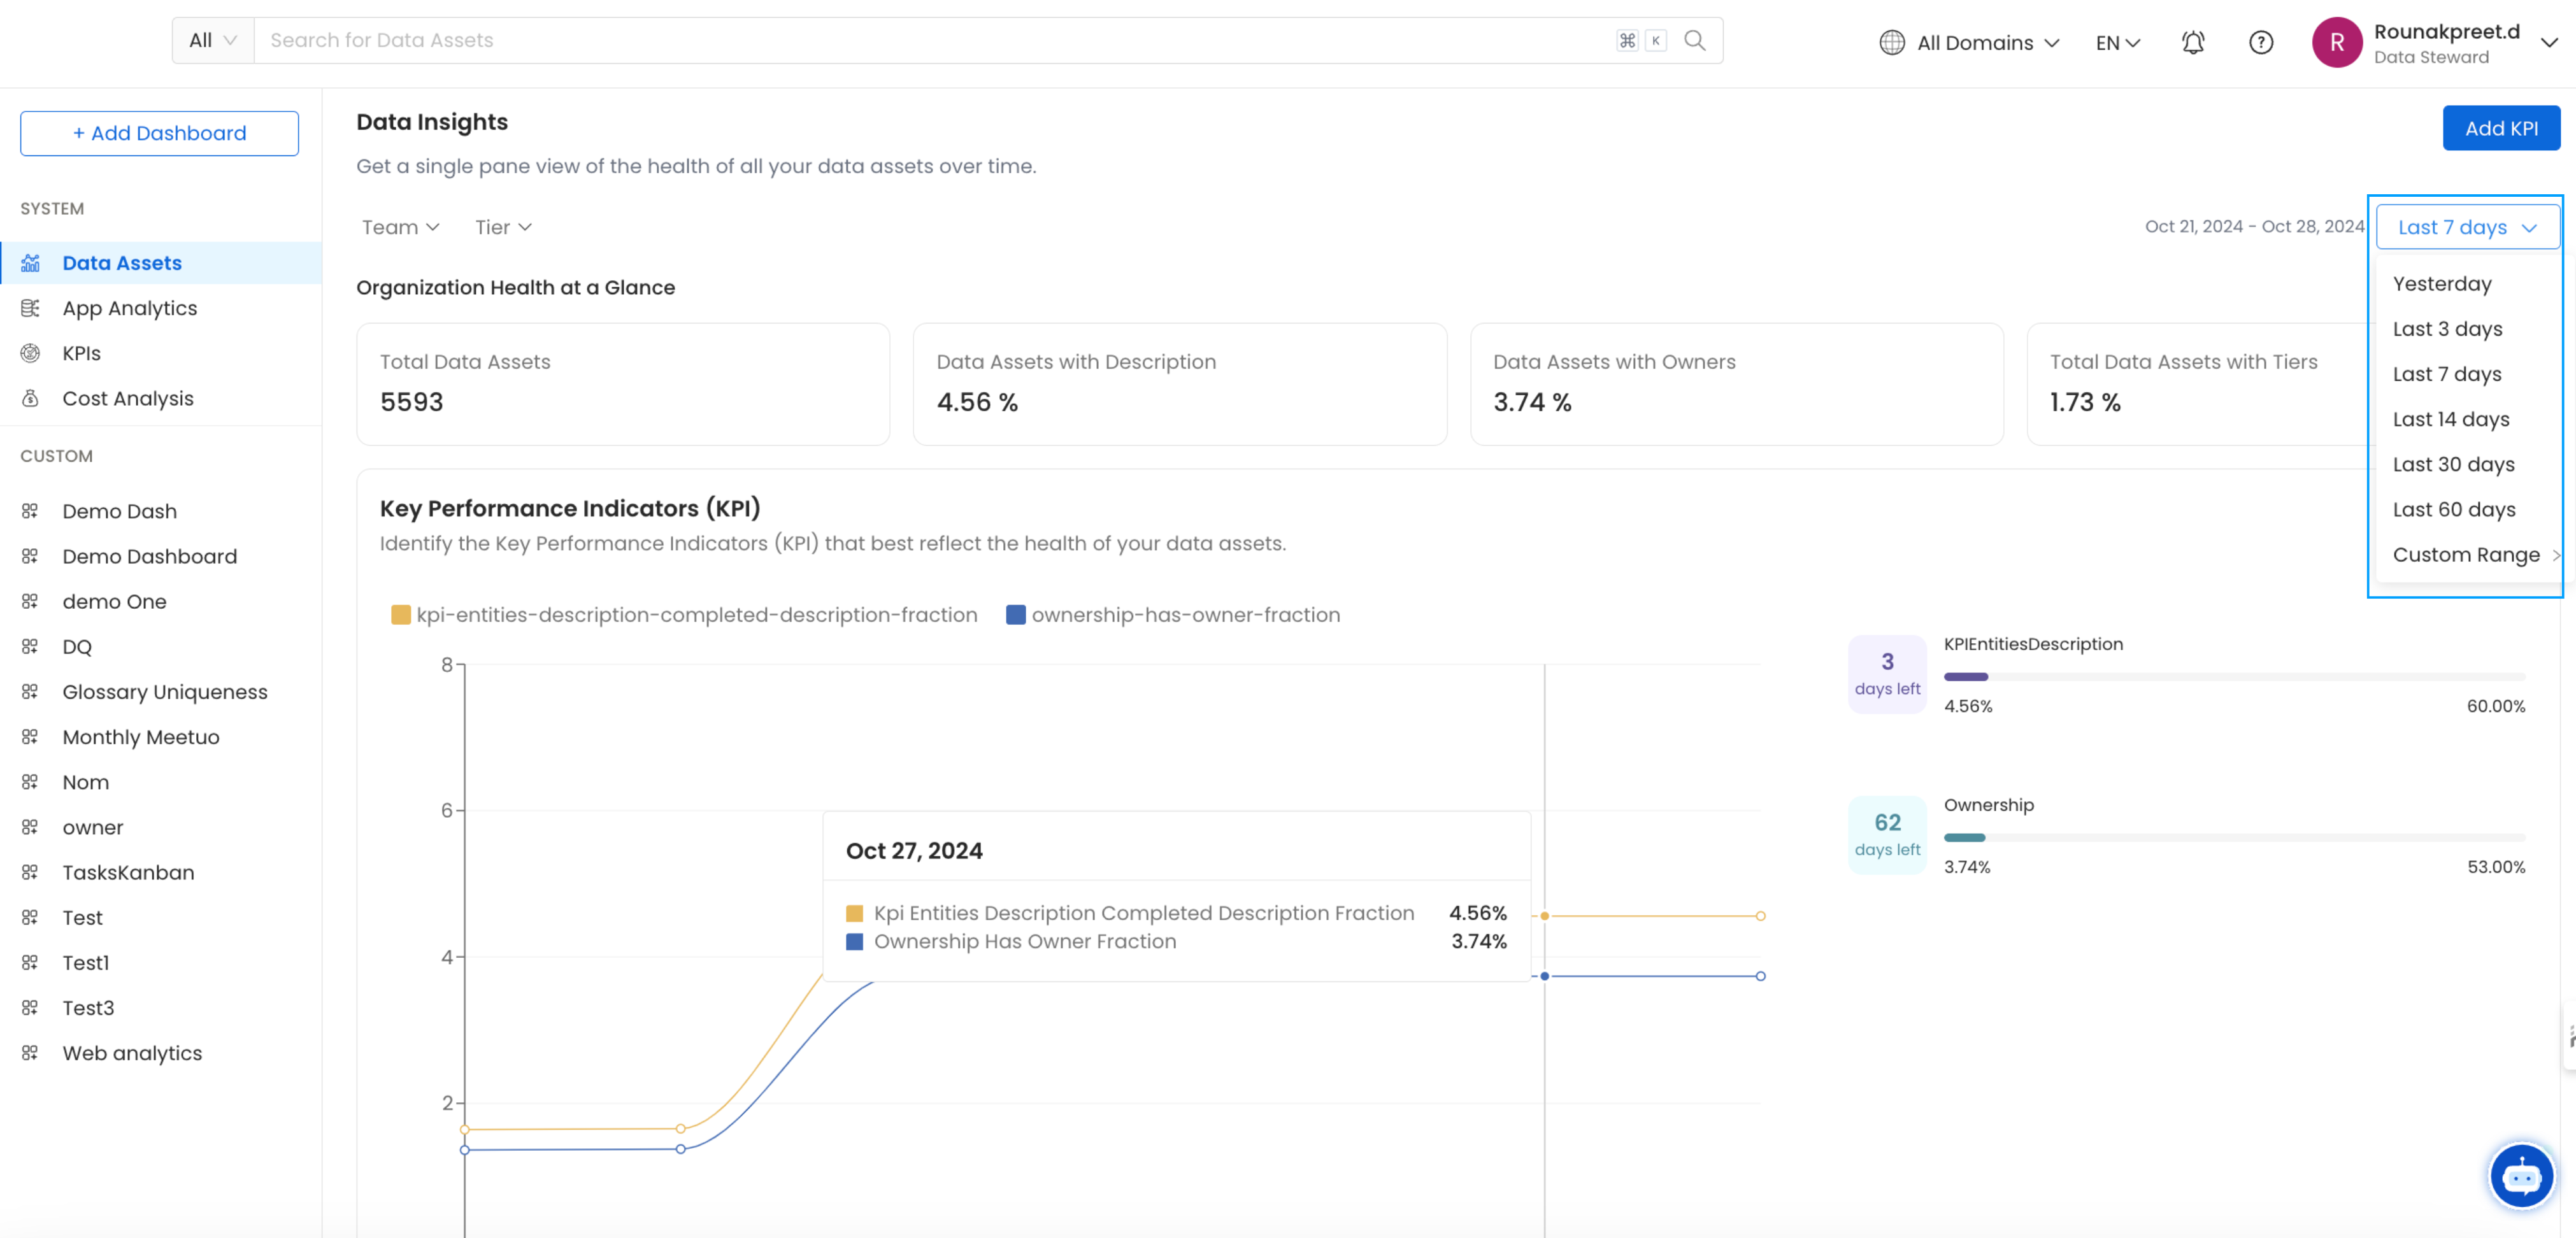Open Cost Analysis section

[127, 397]
